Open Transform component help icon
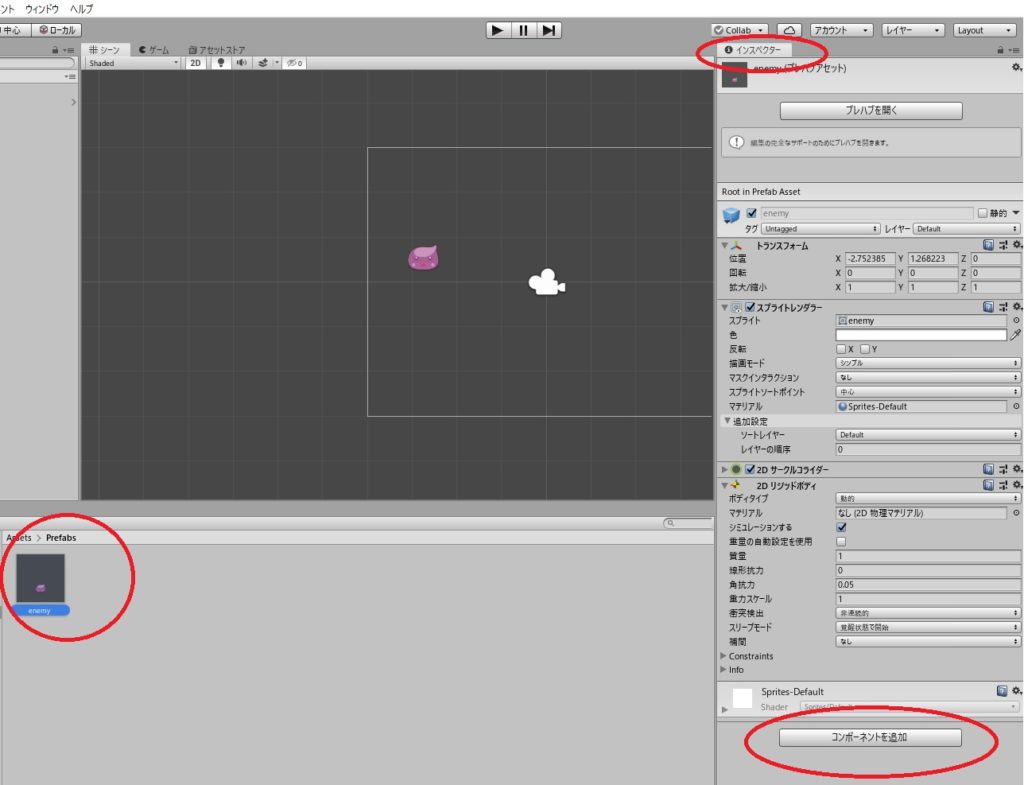The width and height of the screenshot is (1024, 785). coord(988,245)
